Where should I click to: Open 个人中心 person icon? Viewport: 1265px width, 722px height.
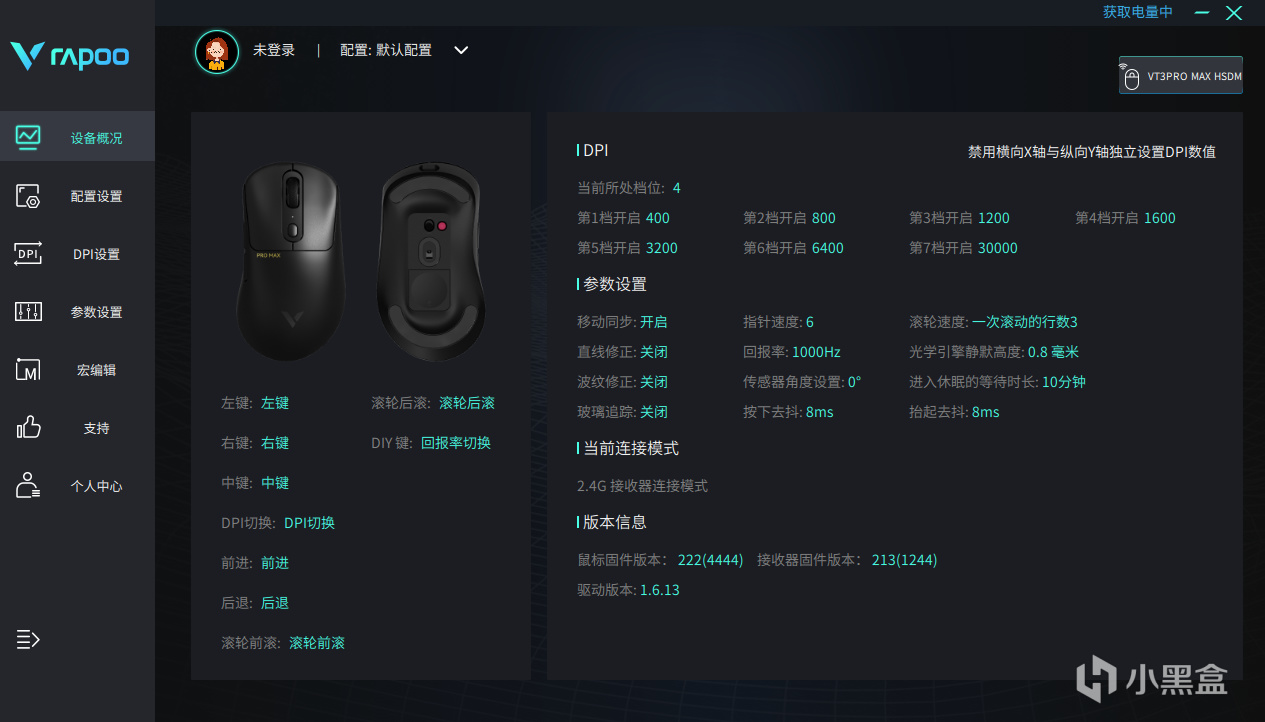(28, 486)
